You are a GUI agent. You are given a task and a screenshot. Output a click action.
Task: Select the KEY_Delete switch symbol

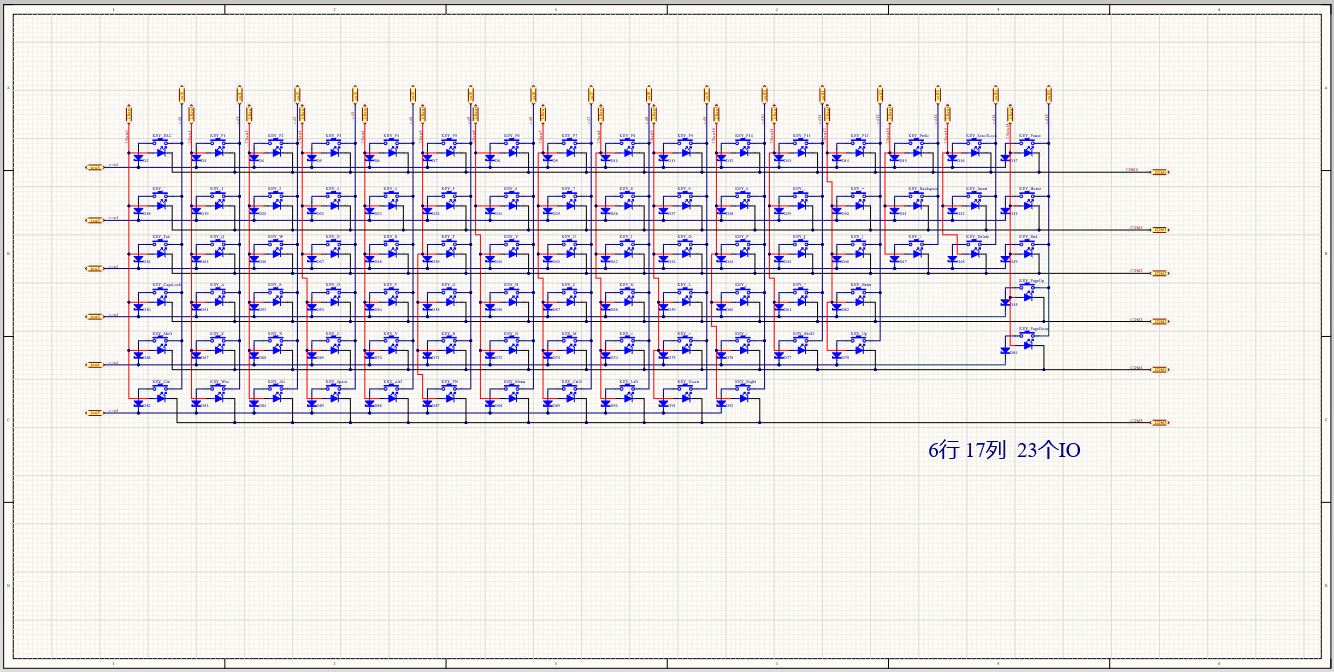(x=973, y=243)
